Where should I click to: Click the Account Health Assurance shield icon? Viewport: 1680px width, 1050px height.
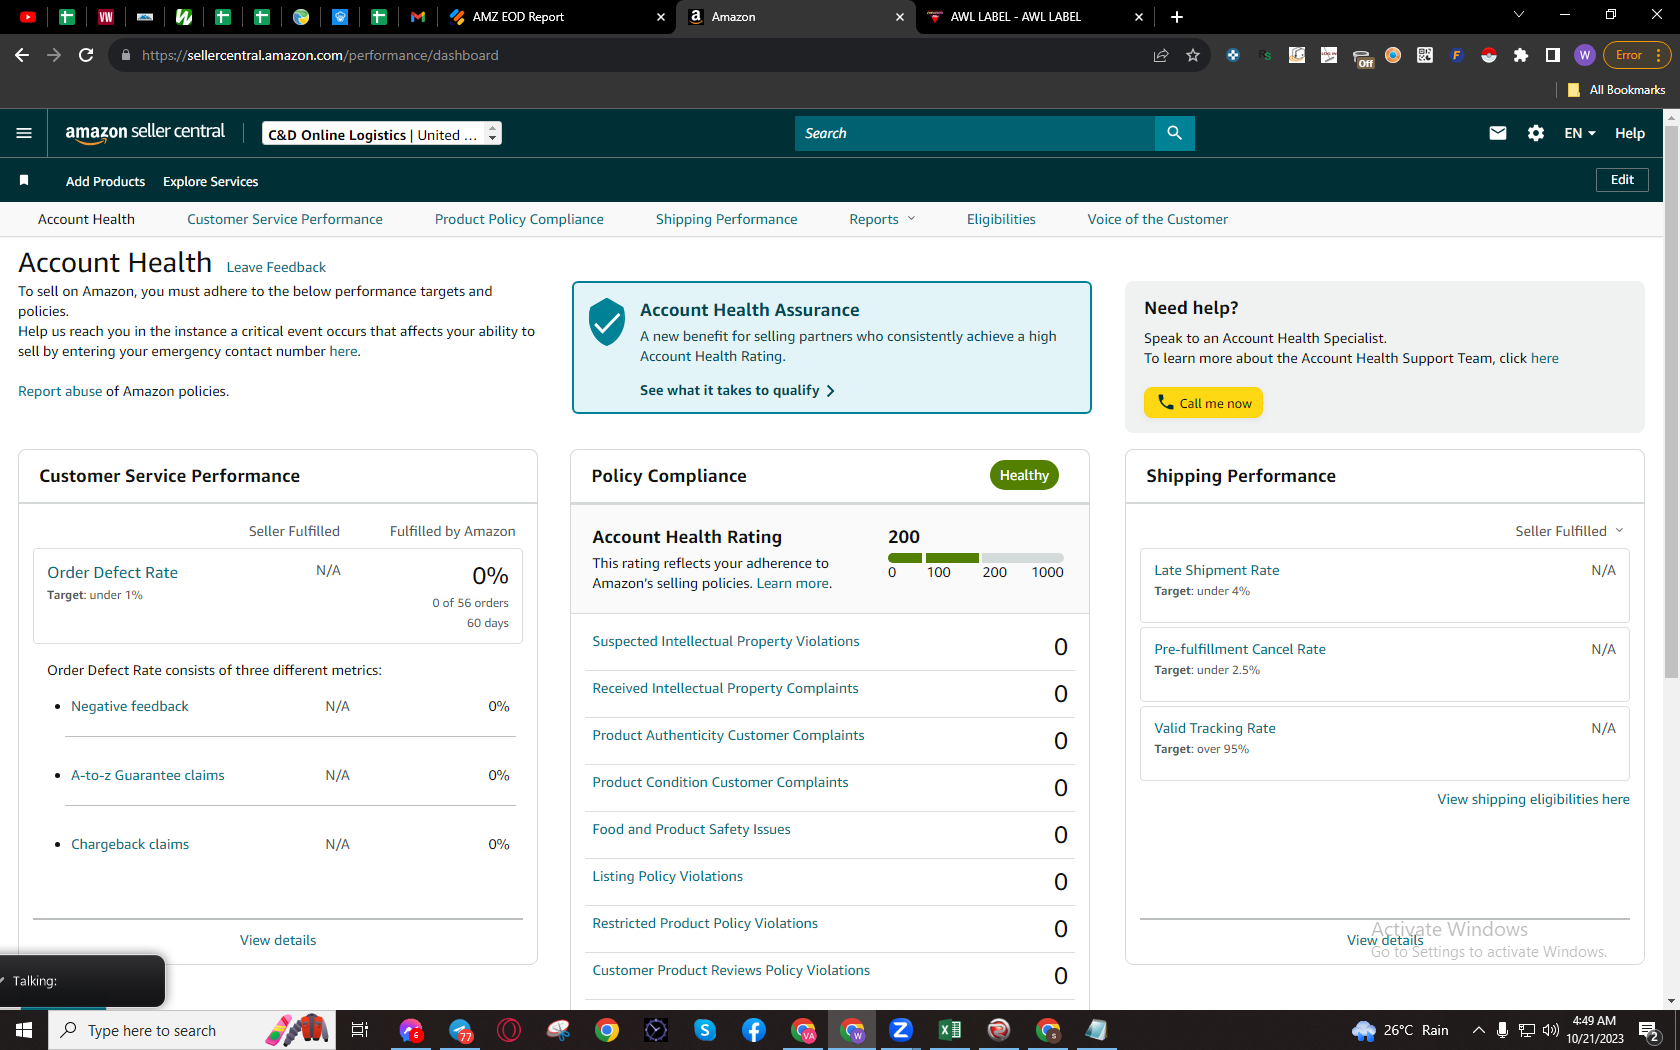coord(607,322)
